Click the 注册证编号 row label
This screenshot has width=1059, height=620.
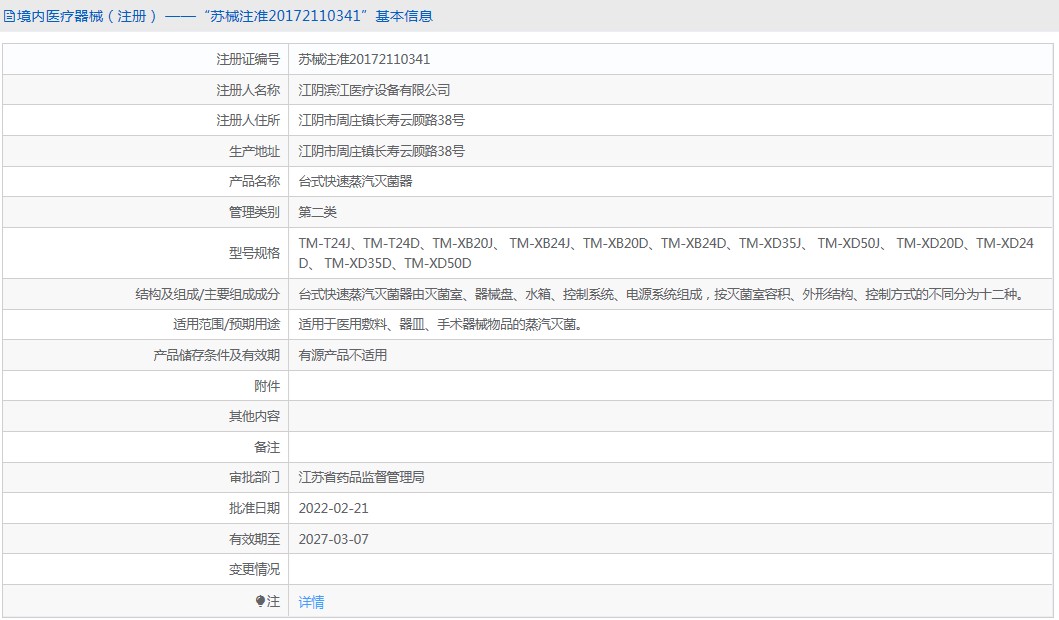click(x=248, y=59)
